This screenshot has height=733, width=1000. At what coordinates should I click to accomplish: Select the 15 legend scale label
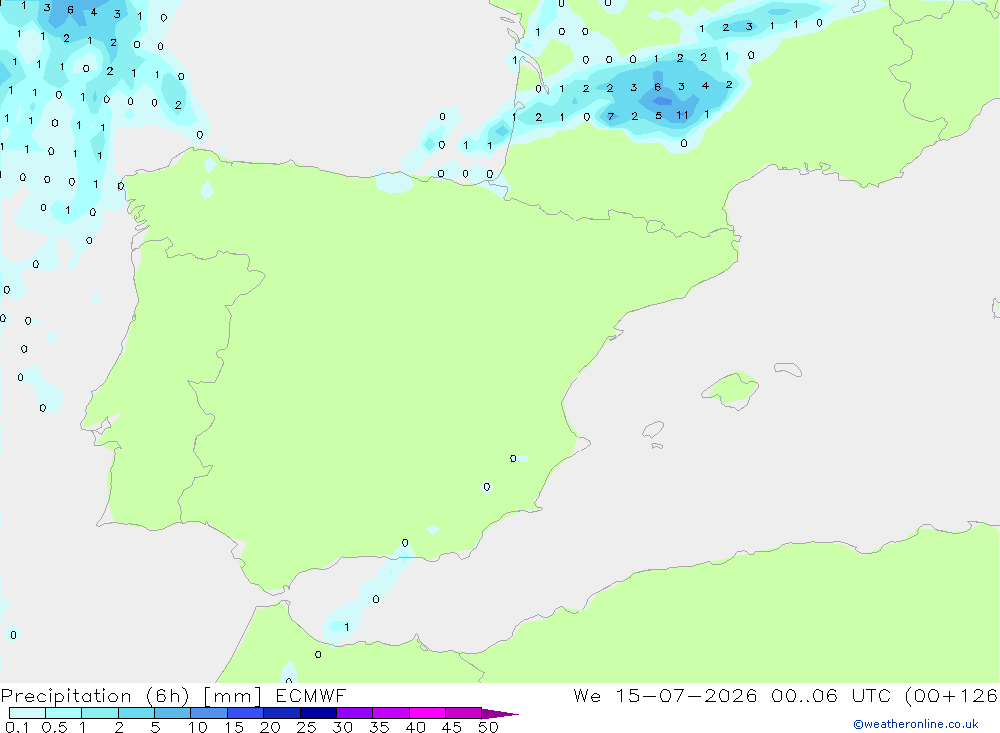coord(234,727)
